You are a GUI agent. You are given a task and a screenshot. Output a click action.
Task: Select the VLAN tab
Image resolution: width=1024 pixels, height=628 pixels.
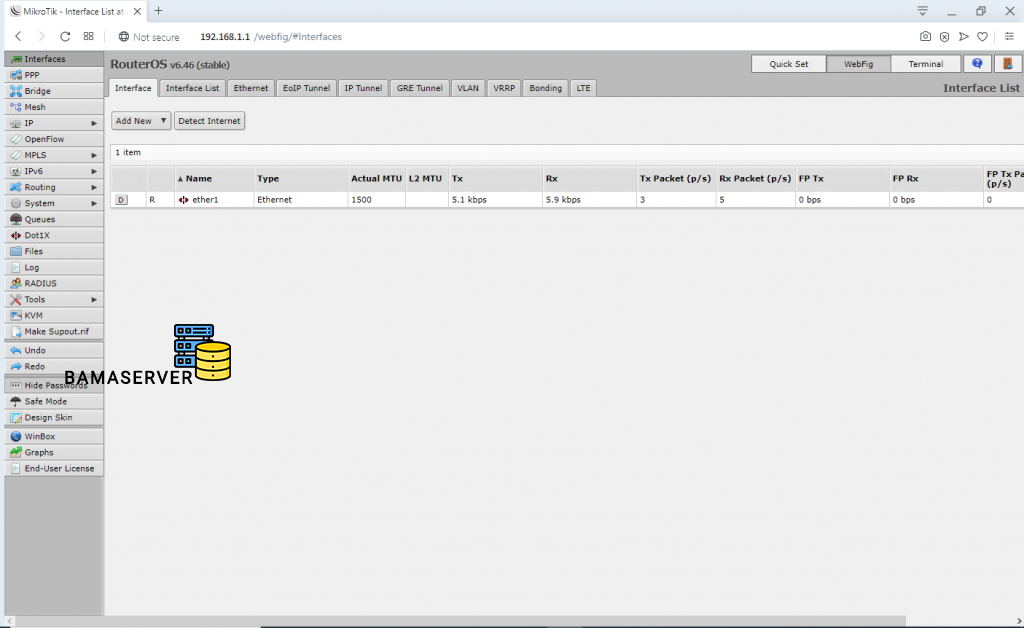pyautogui.click(x=468, y=88)
